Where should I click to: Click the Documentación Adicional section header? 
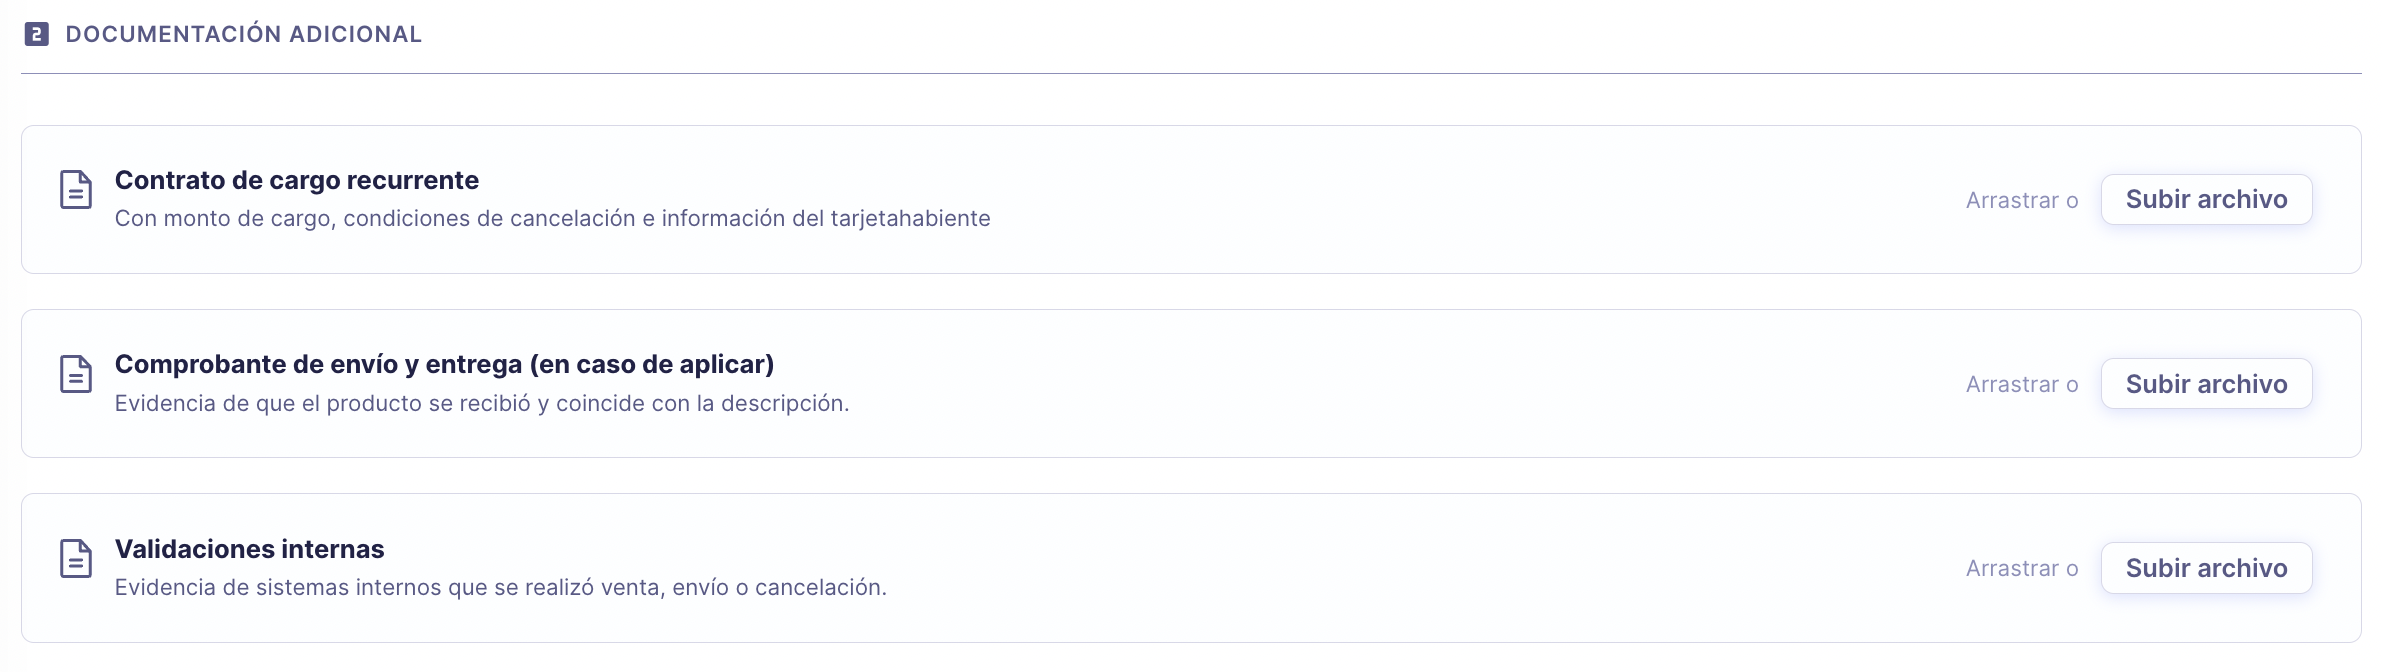243,34
